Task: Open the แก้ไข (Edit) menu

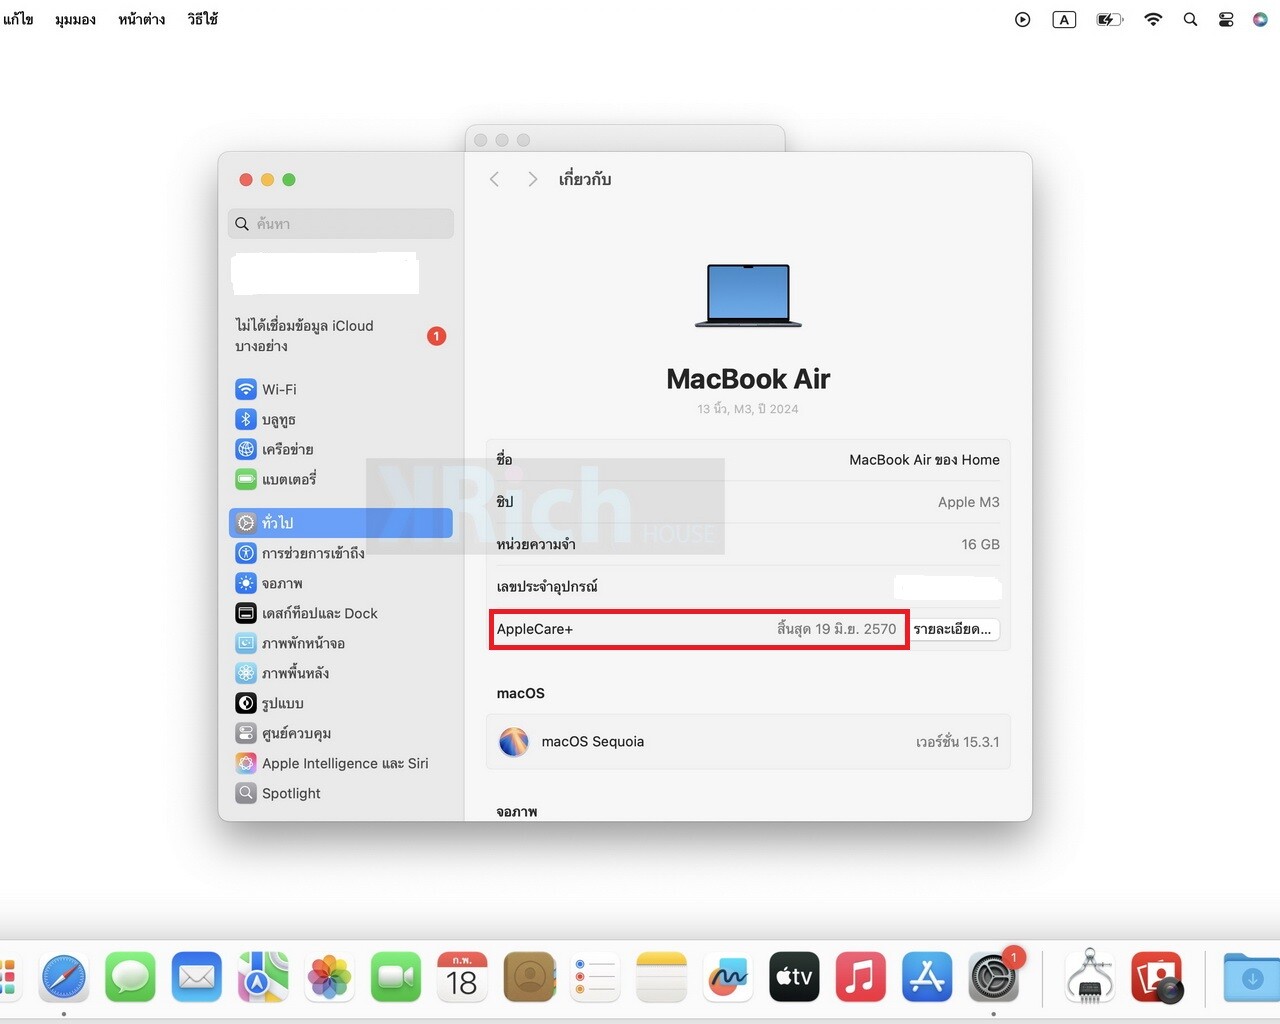Action: pos(18,19)
